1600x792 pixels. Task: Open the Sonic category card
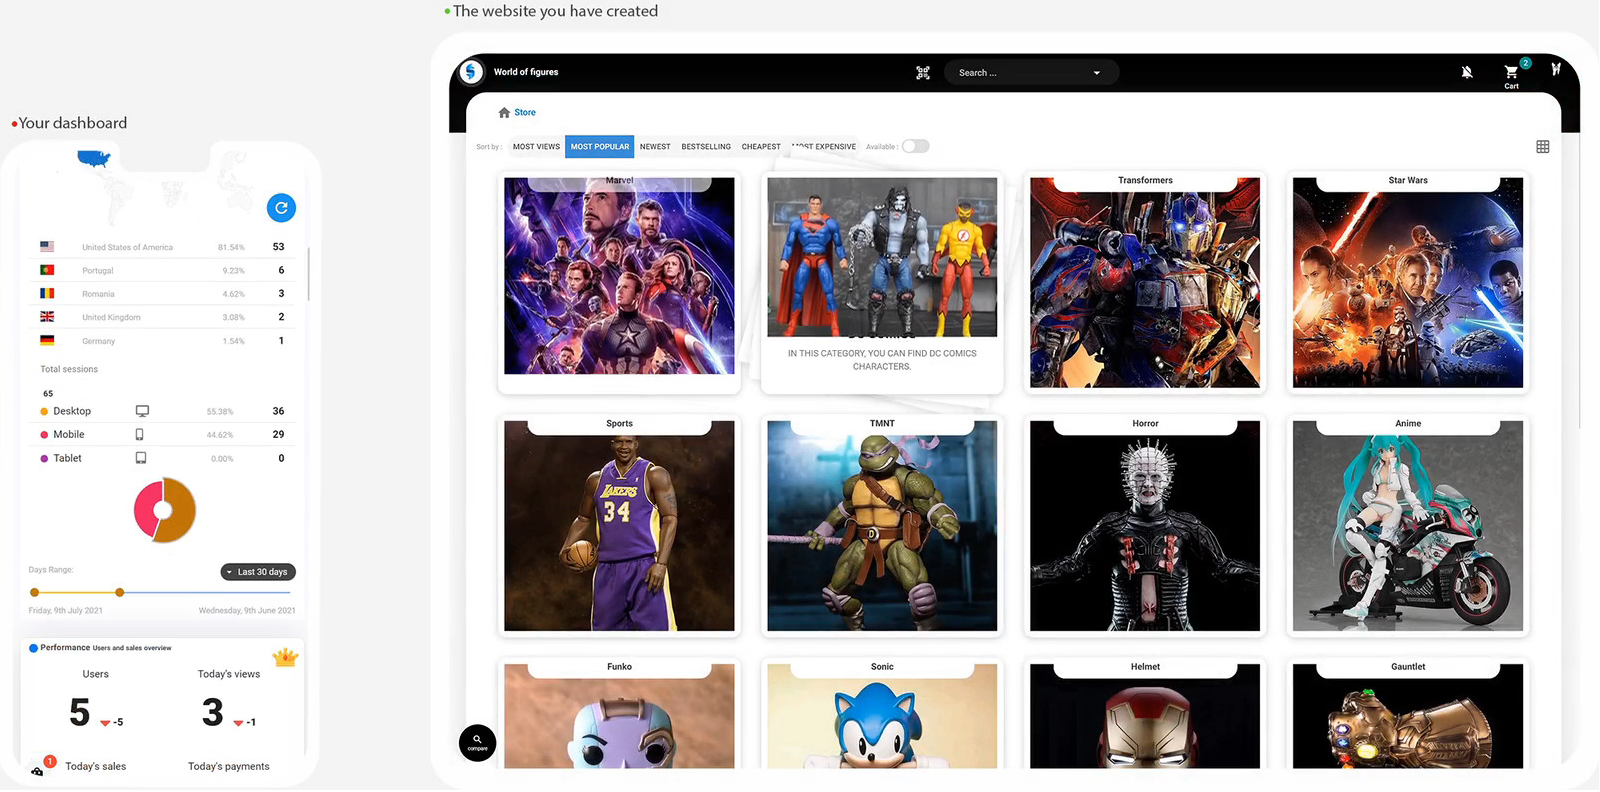click(x=882, y=714)
